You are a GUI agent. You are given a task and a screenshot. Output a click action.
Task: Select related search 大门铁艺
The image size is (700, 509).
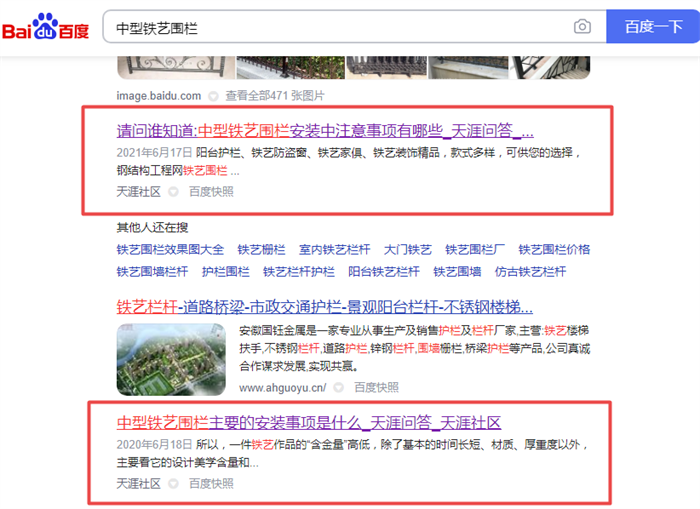coord(408,249)
